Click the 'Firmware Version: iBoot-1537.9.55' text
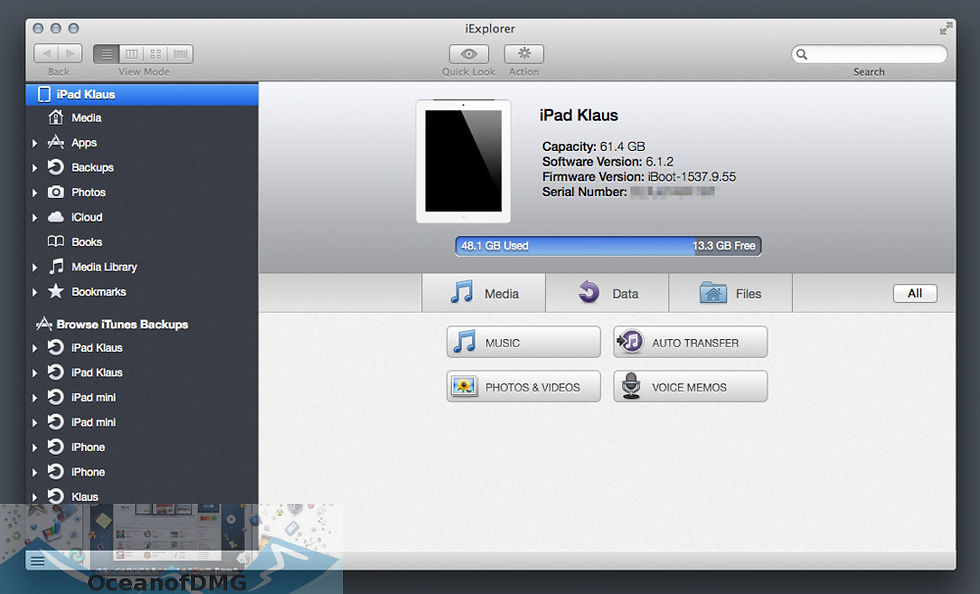980x594 pixels. pyautogui.click(x=639, y=176)
